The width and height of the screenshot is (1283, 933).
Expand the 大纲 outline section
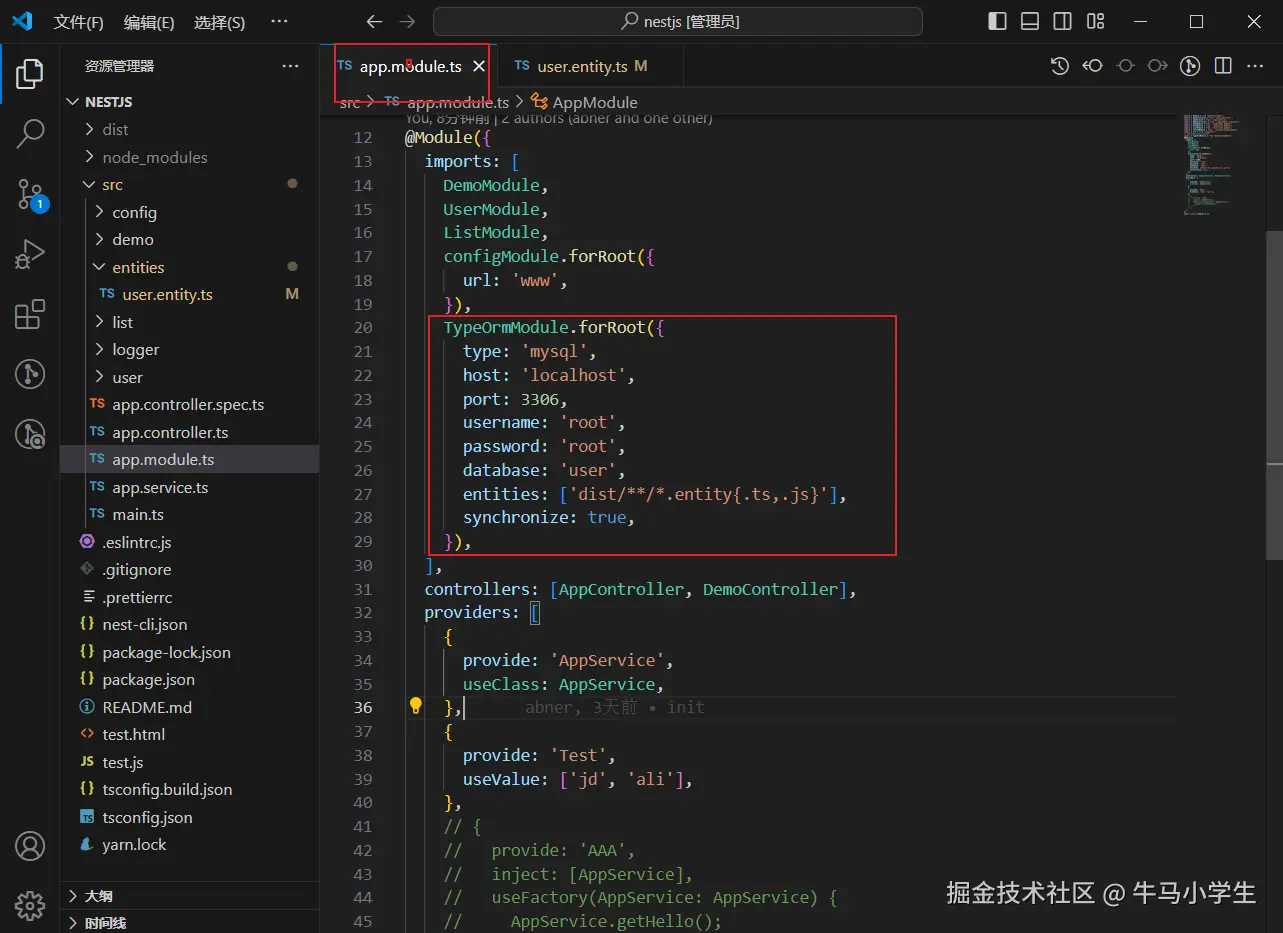pos(98,896)
